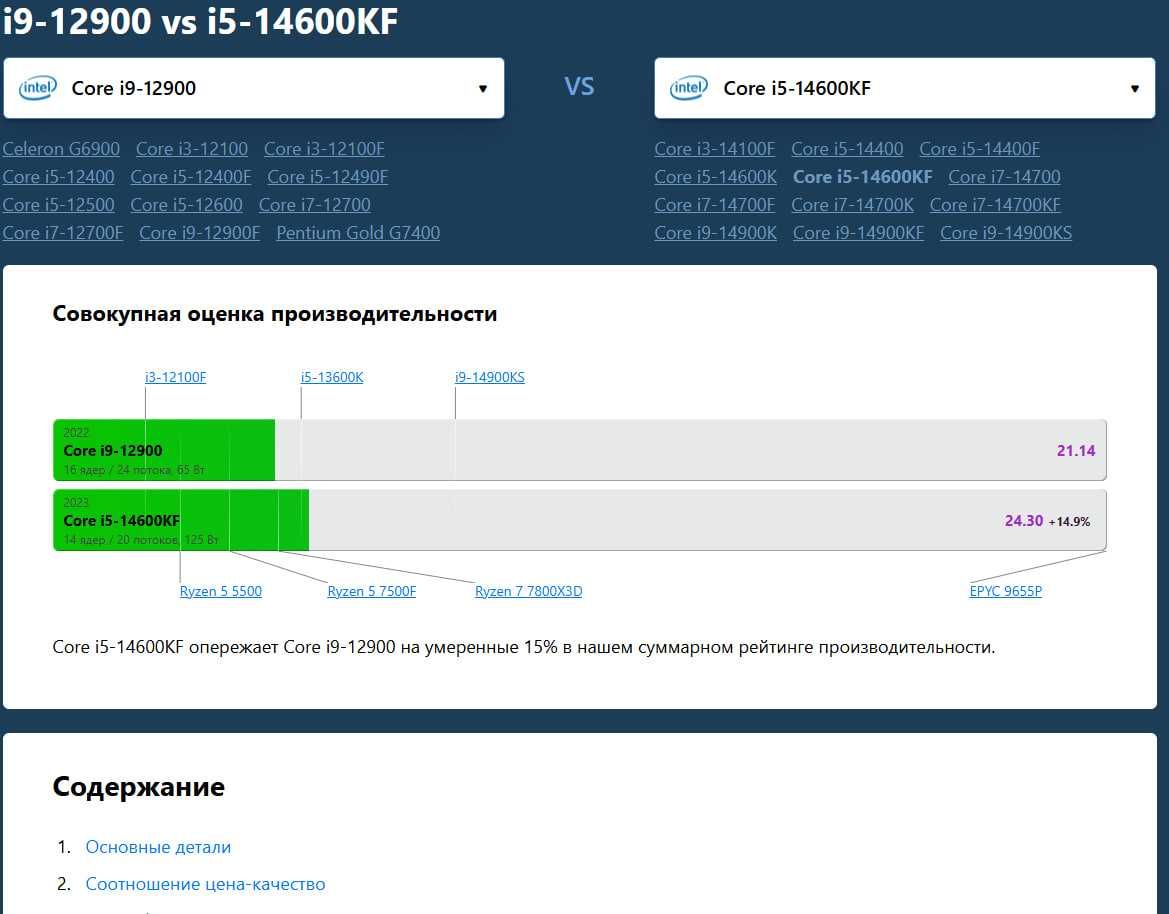Viewport: 1169px width, 914px height.
Task: Go to Основные детали section
Action: pos(158,847)
